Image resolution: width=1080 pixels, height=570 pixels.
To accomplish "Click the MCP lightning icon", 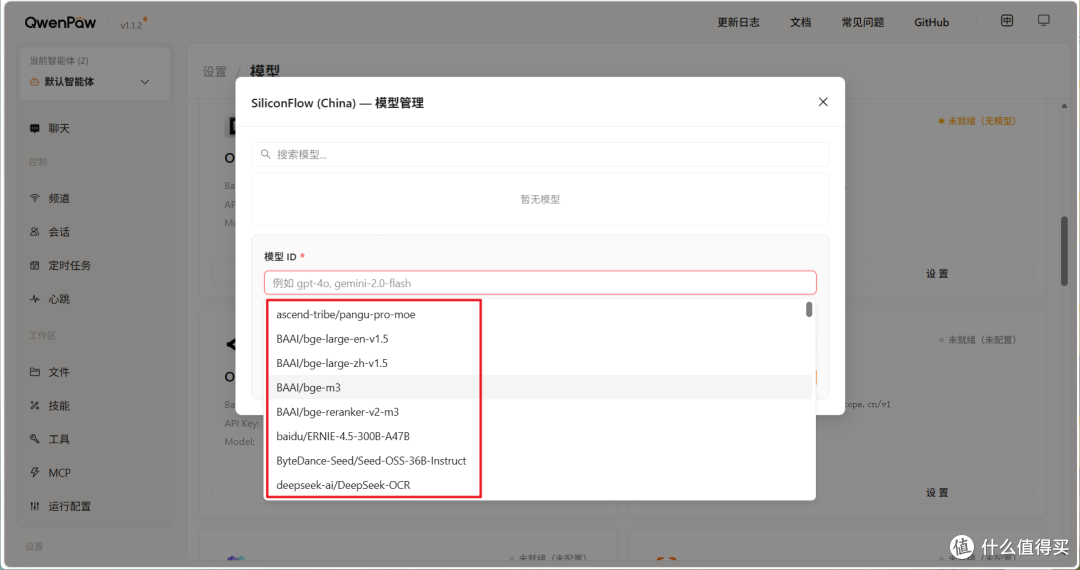I will point(34,473).
